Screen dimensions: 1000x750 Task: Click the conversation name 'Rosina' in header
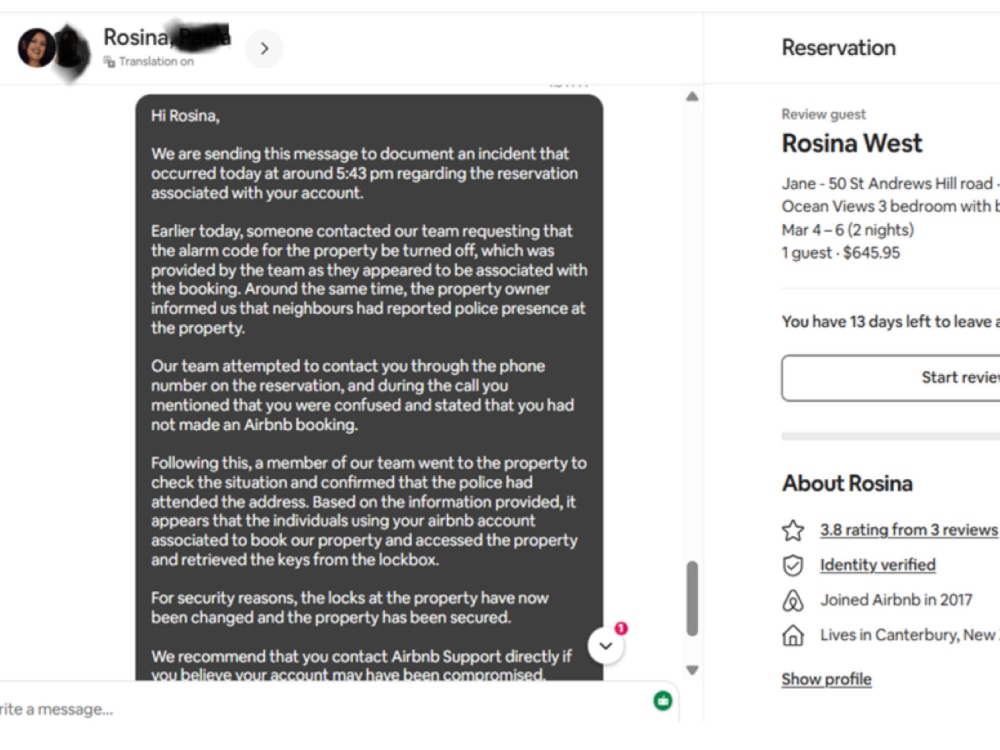(136, 37)
